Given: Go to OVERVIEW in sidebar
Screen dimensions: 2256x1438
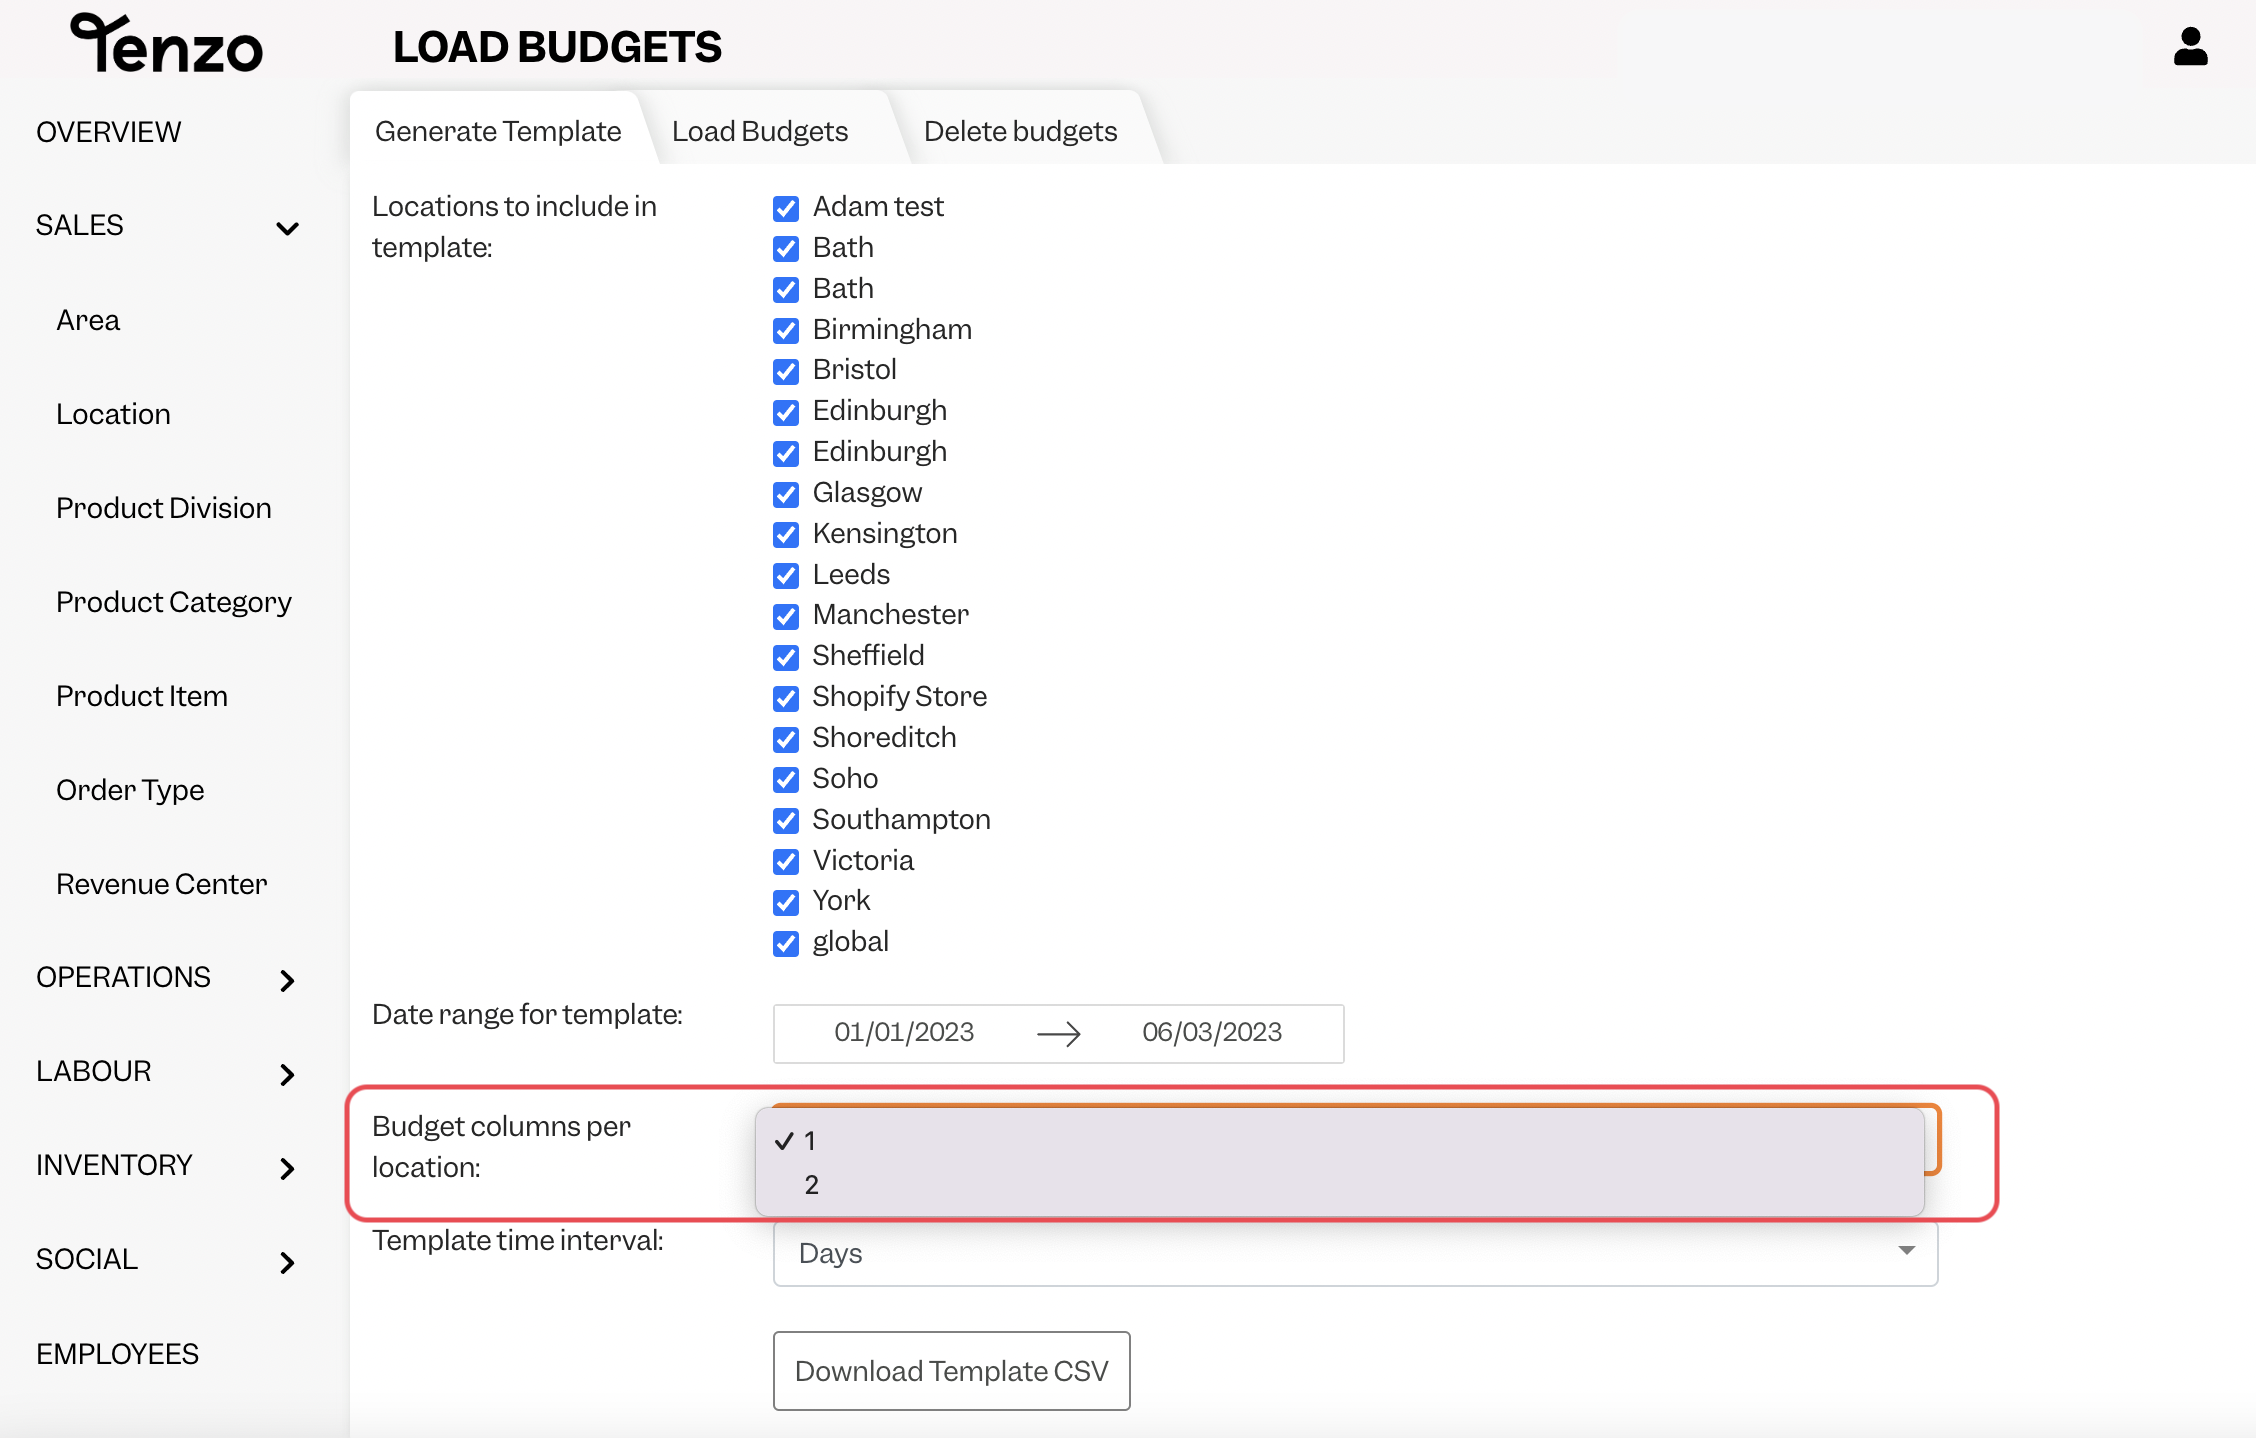Looking at the screenshot, I should [109, 132].
